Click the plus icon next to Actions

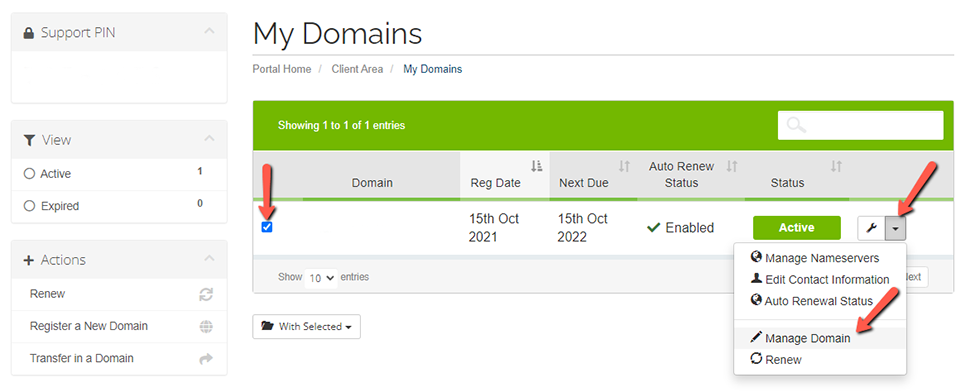coord(28,260)
